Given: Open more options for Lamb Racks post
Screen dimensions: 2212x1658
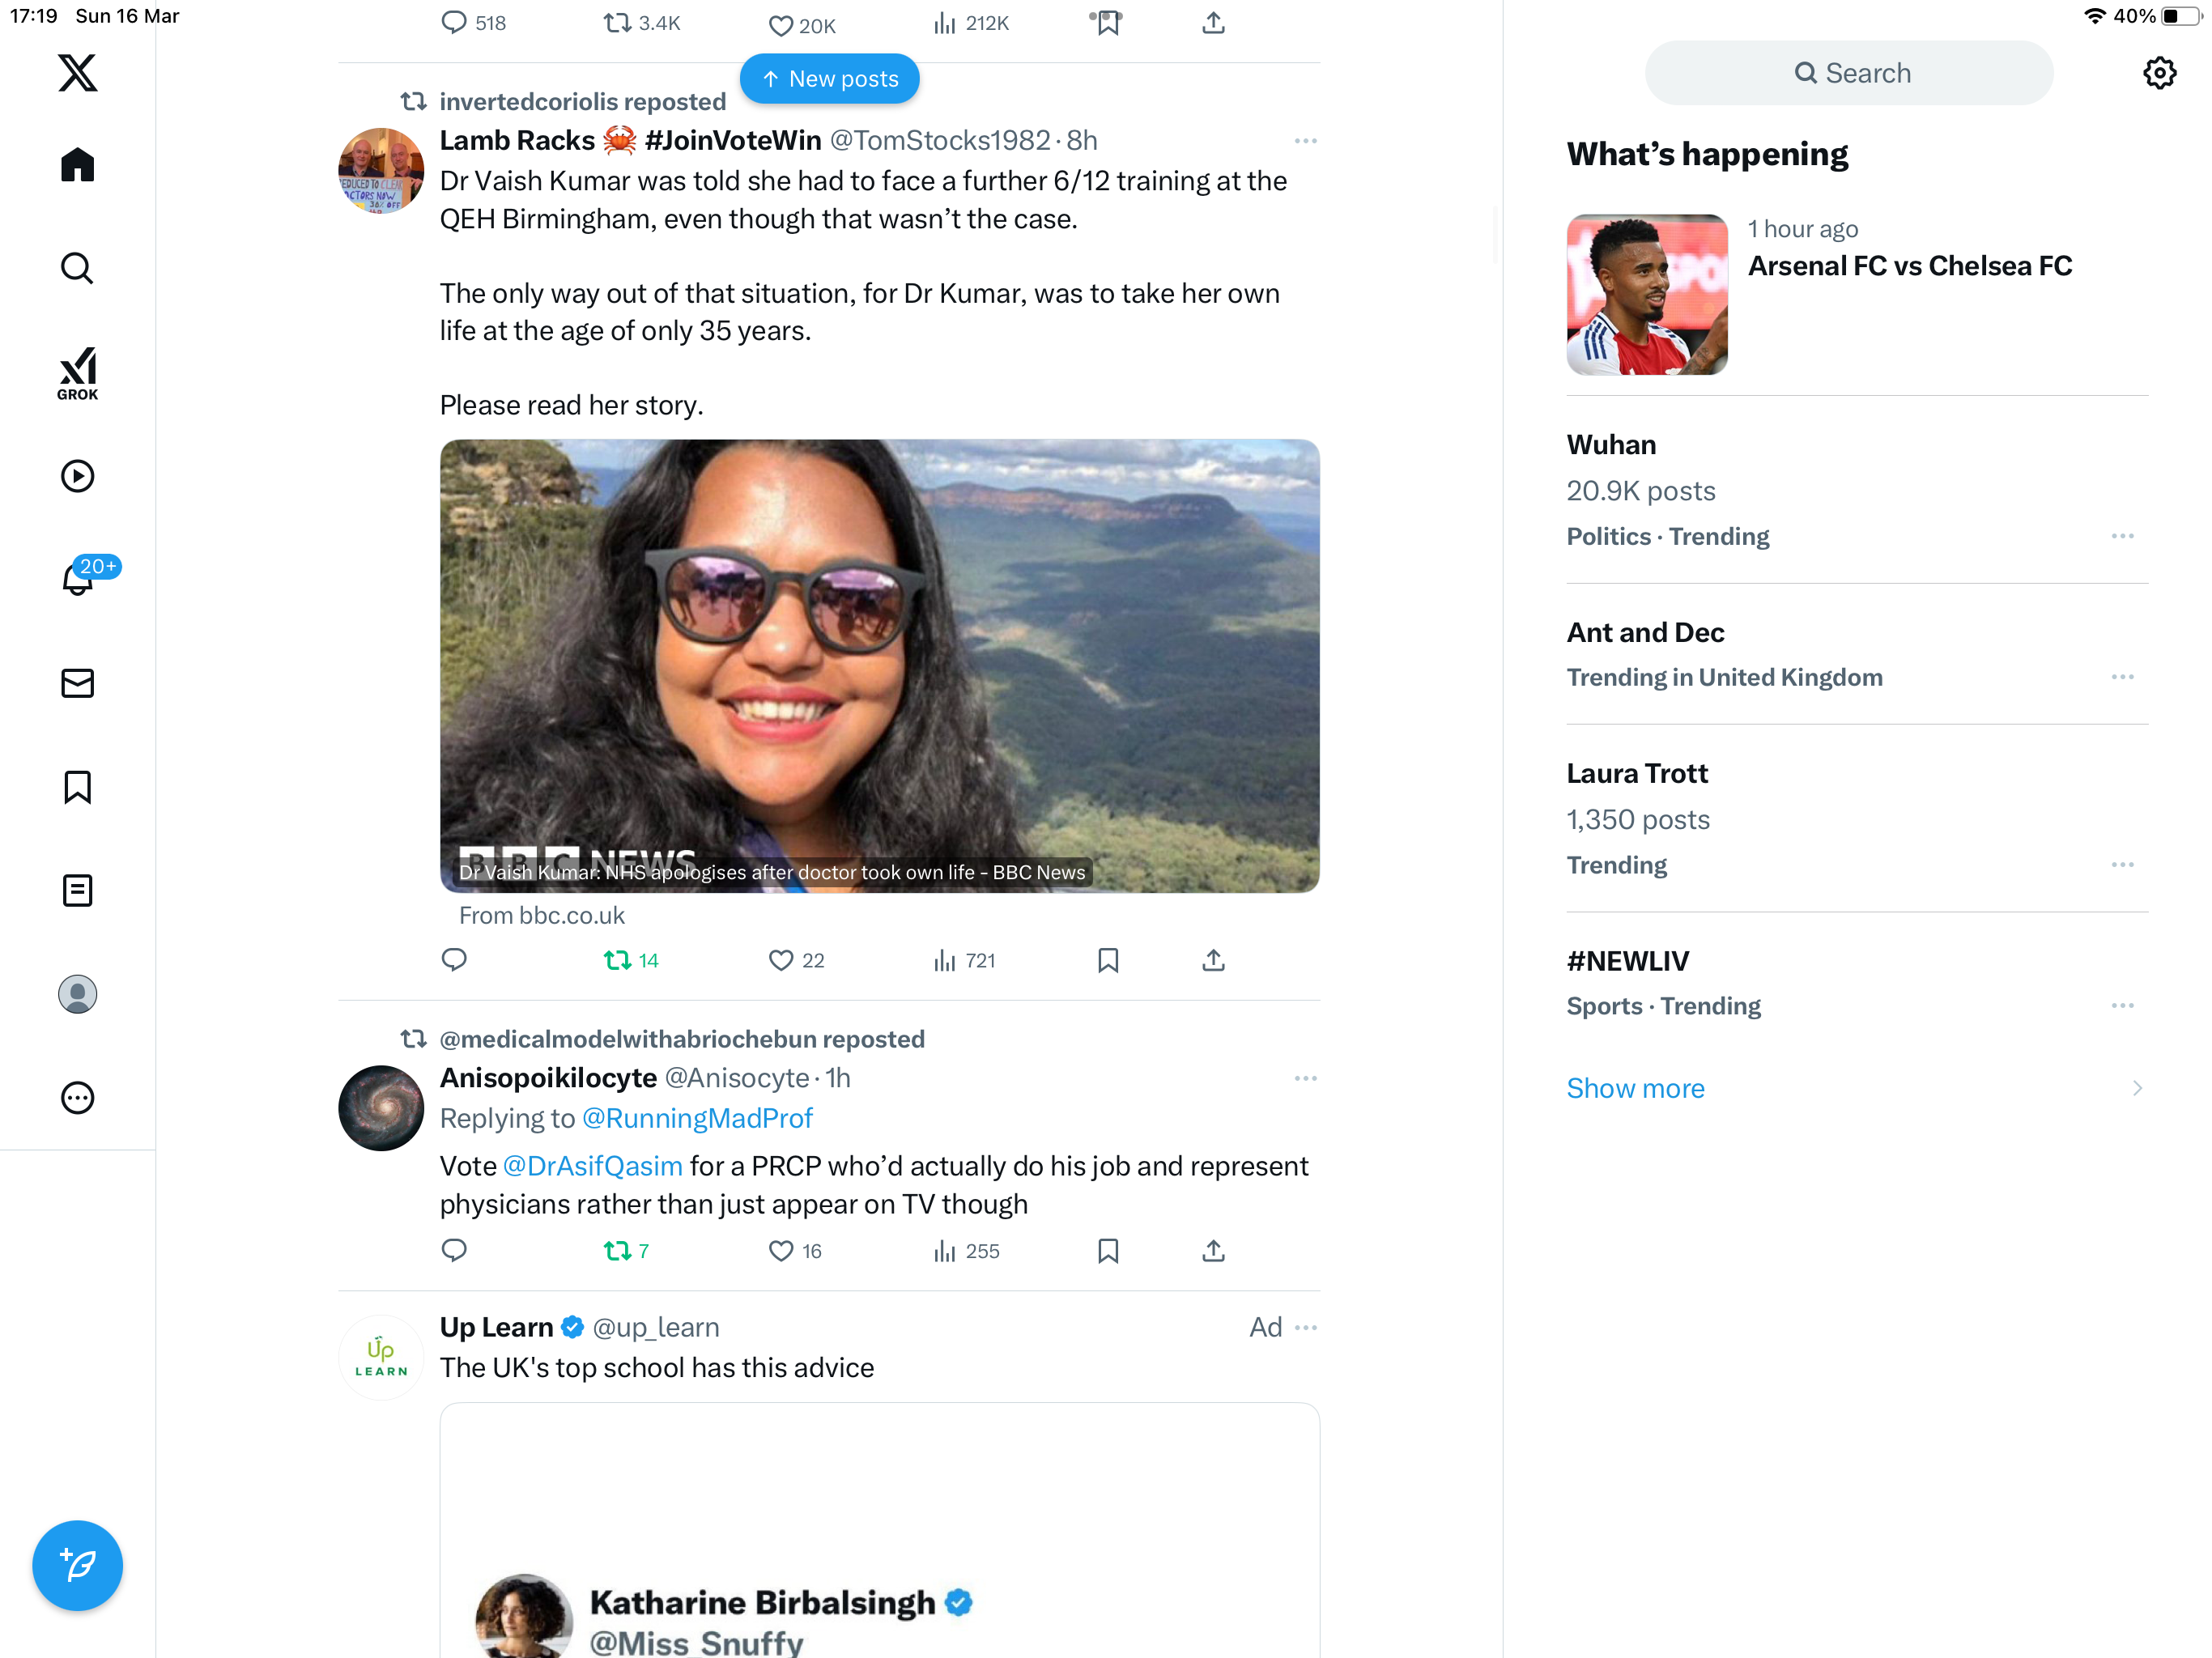Looking at the screenshot, I should [1305, 141].
